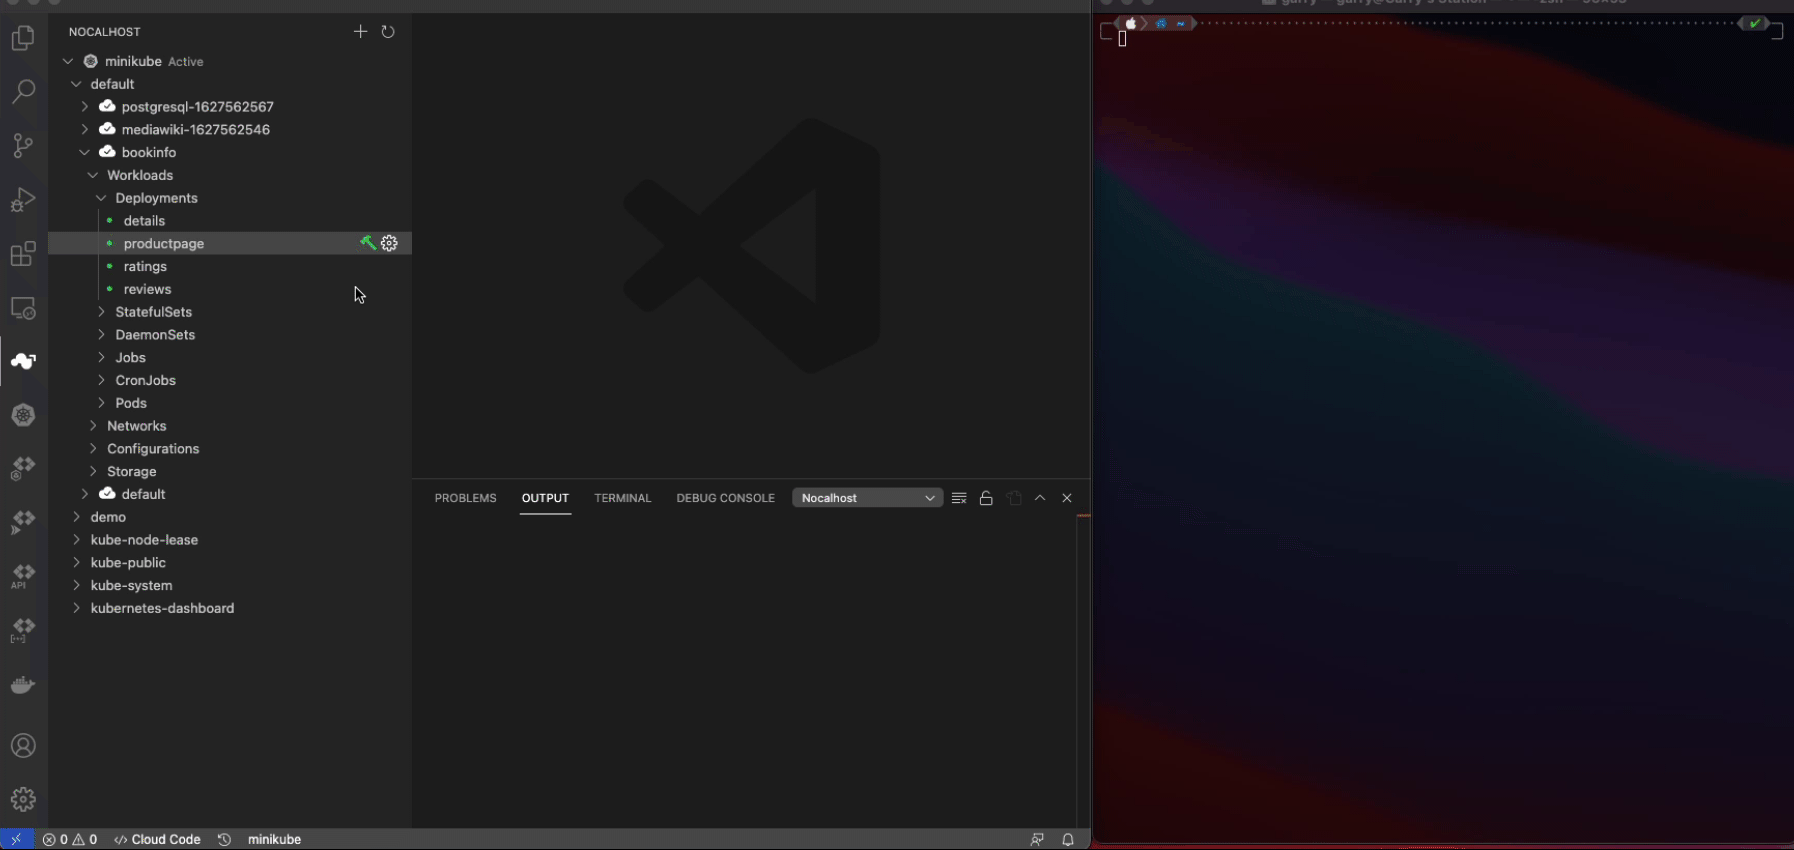Open the notifications bell
This screenshot has width=1794, height=850.
coord(1068,839)
